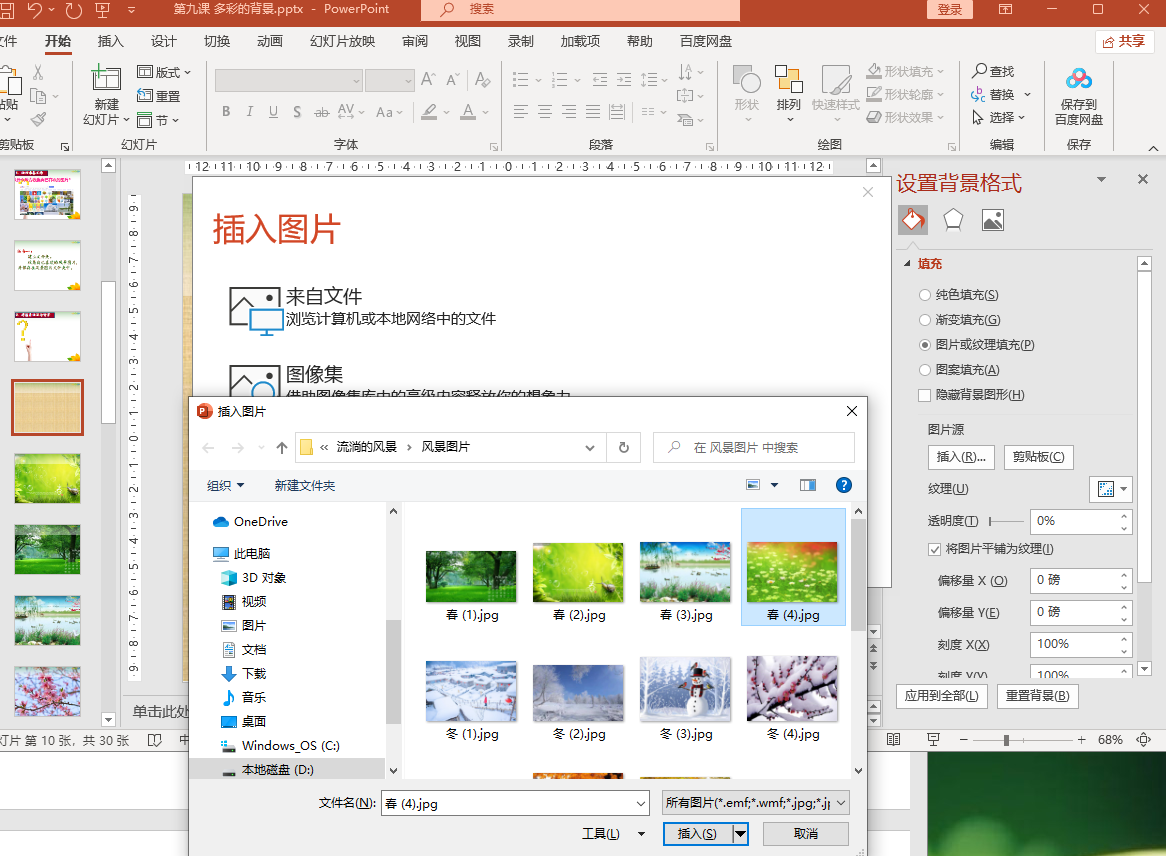Select the paint bucket fill icon in 设置背景格式
Screen dimensions: 1166x856
912,220
